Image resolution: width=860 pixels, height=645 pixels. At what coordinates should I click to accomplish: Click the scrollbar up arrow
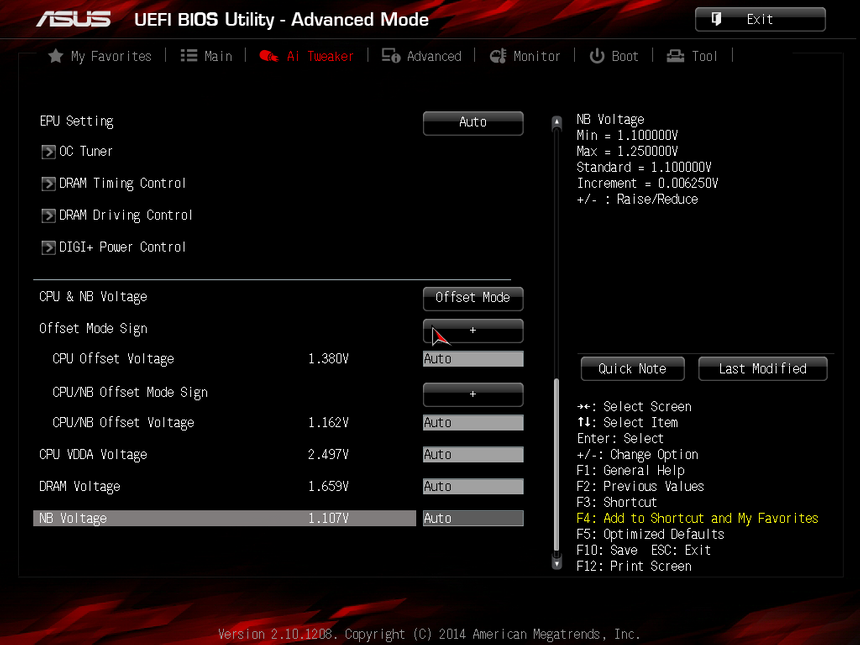pyautogui.click(x=557, y=123)
